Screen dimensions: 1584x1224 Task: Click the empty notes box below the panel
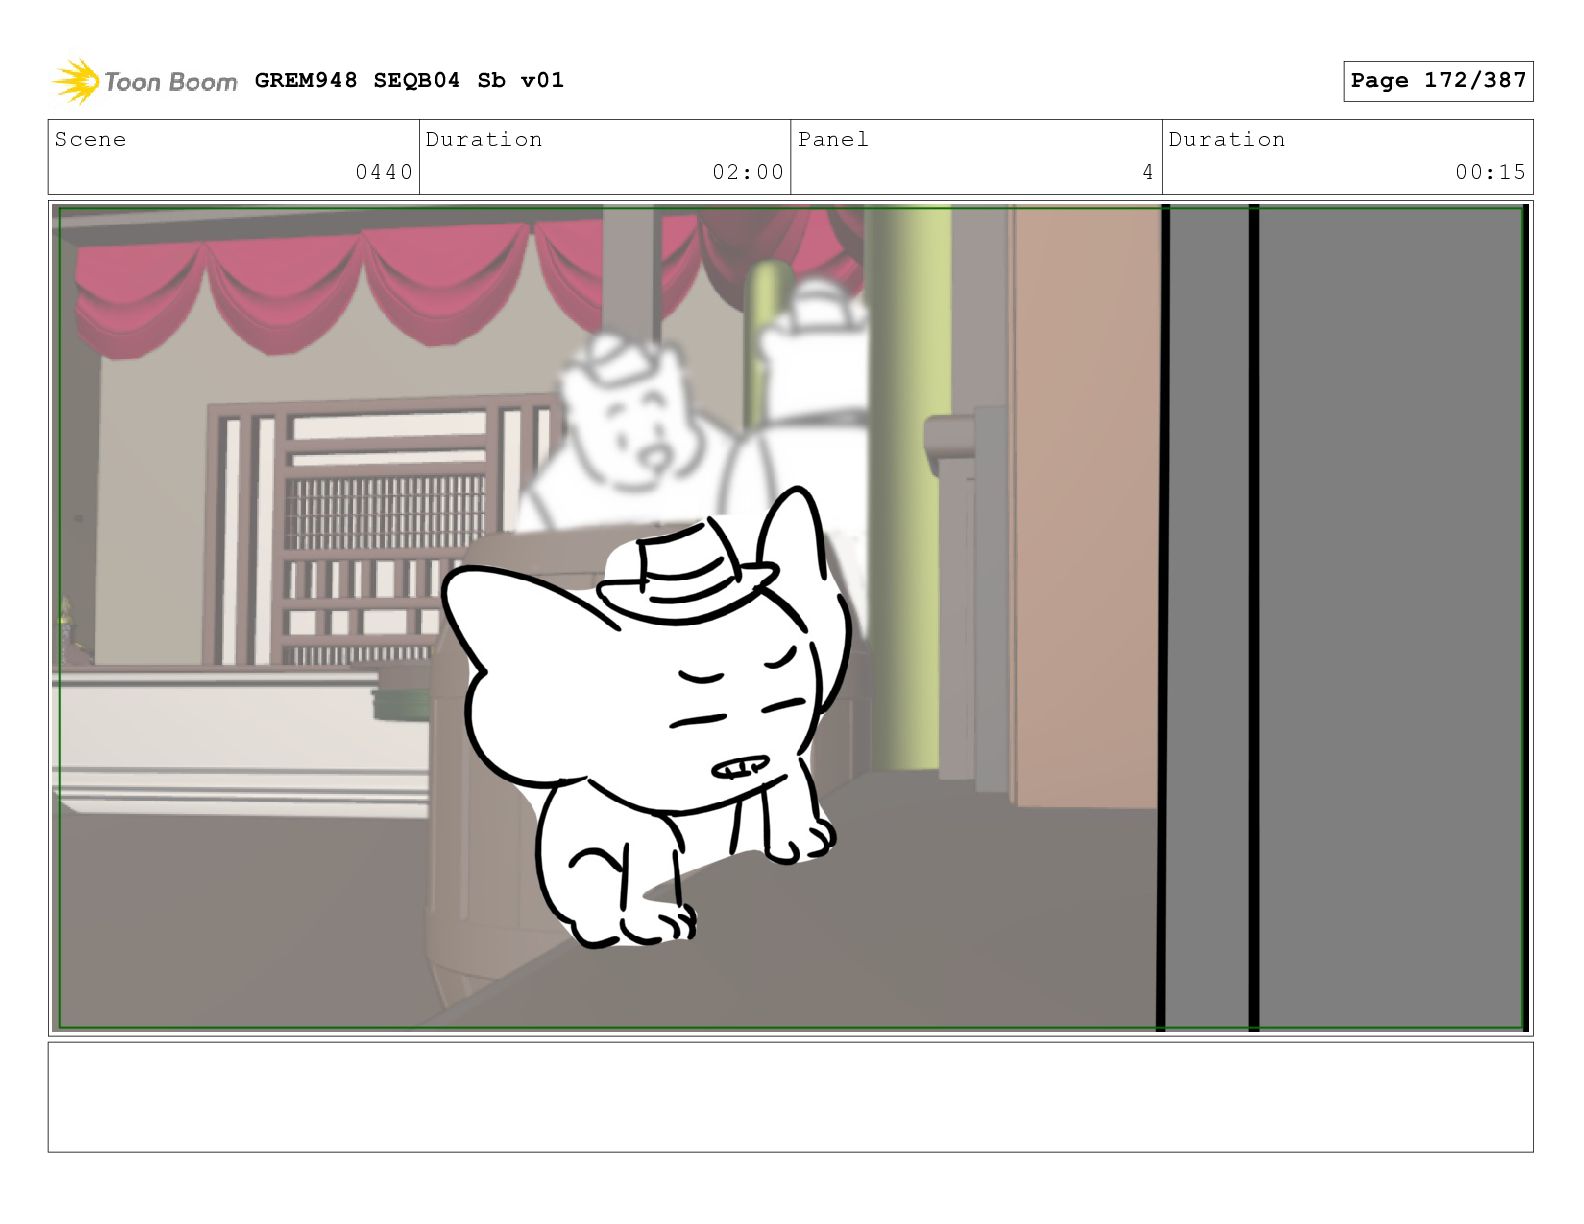790,1097
